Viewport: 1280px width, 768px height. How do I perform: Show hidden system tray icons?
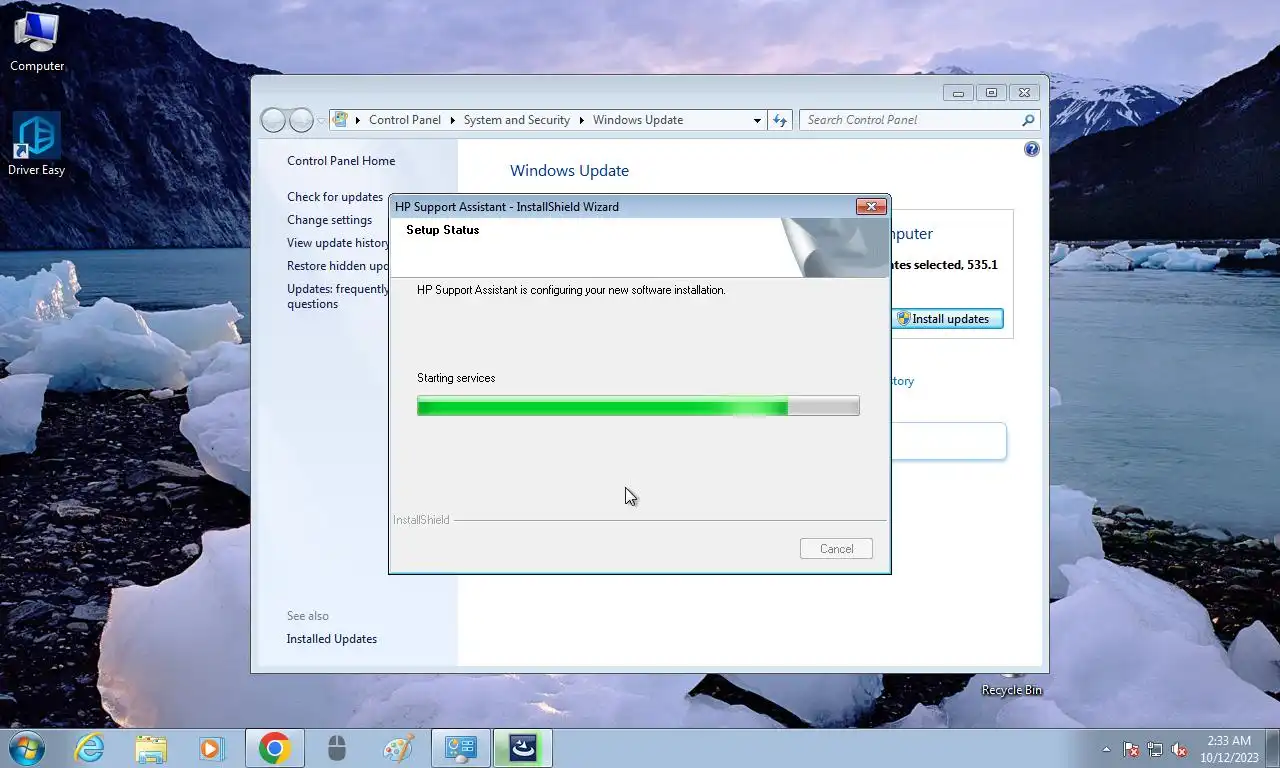tap(1106, 749)
